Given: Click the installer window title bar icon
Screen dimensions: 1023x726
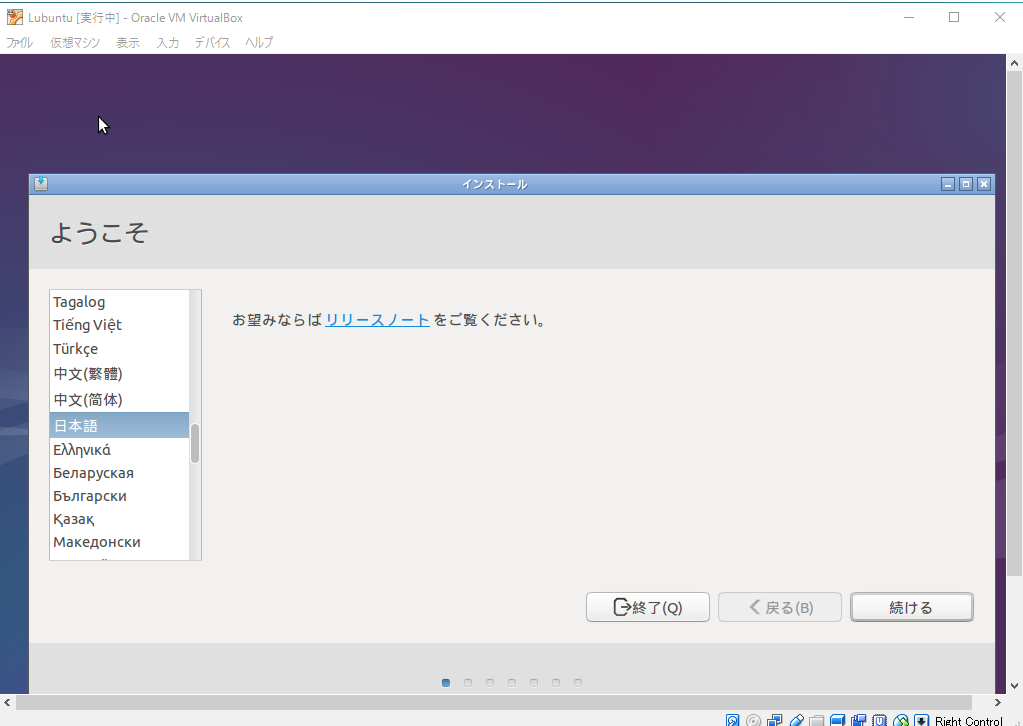Looking at the screenshot, I should 41,183.
